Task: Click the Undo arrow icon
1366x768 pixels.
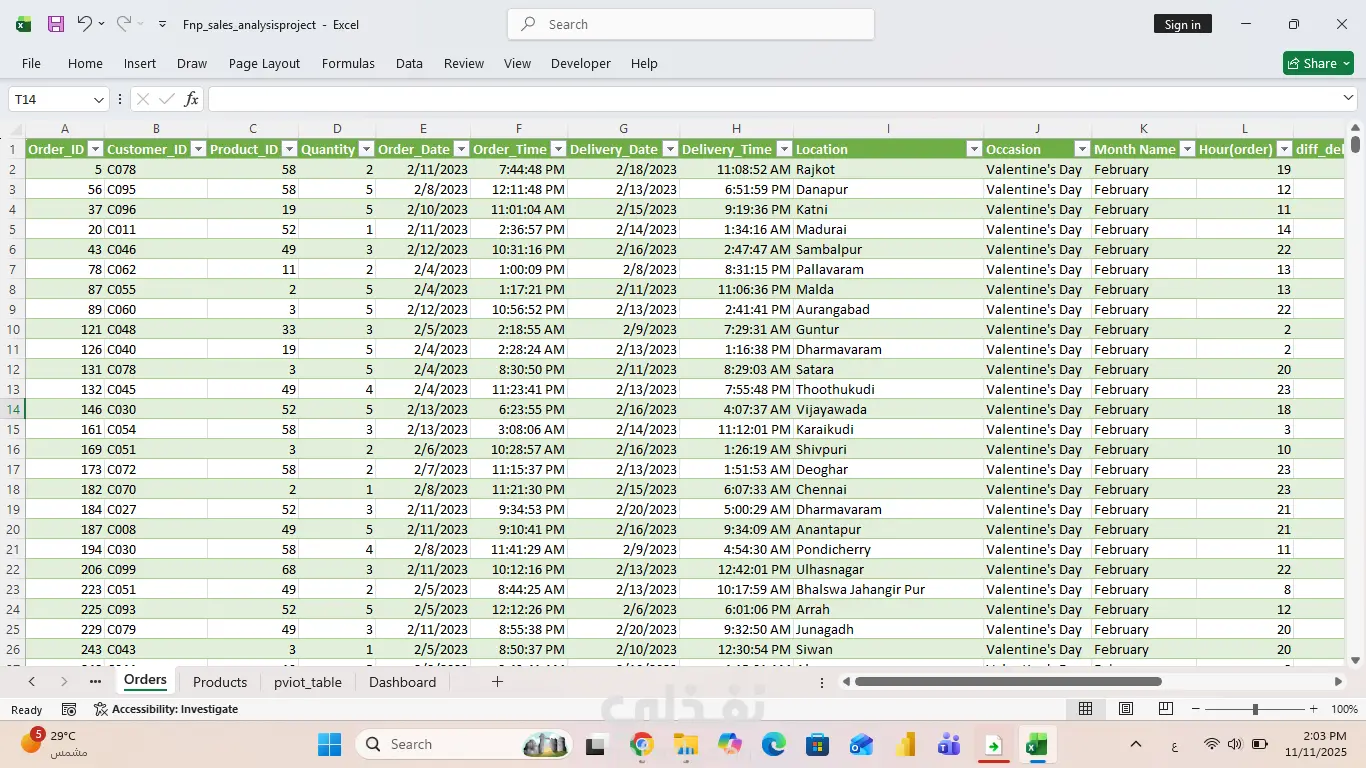Action: point(85,24)
